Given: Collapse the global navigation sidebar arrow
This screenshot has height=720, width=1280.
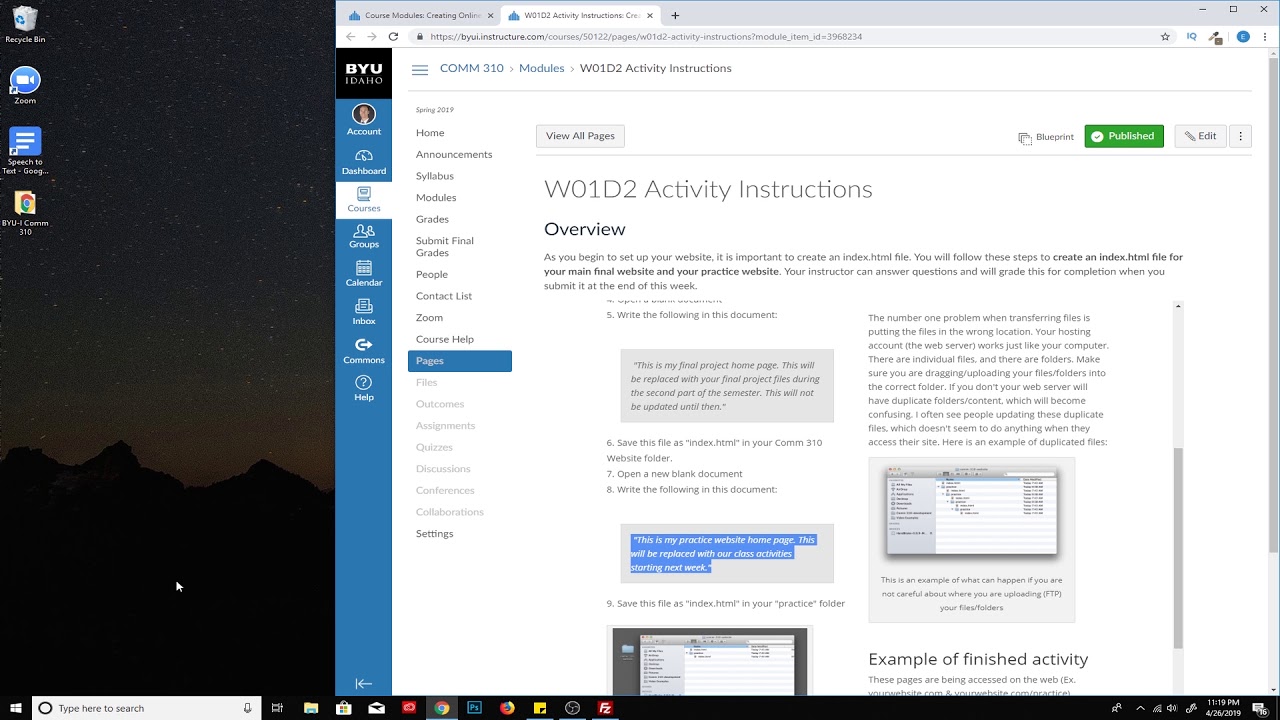Looking at the screenshot, I should [x=364, y=684].
